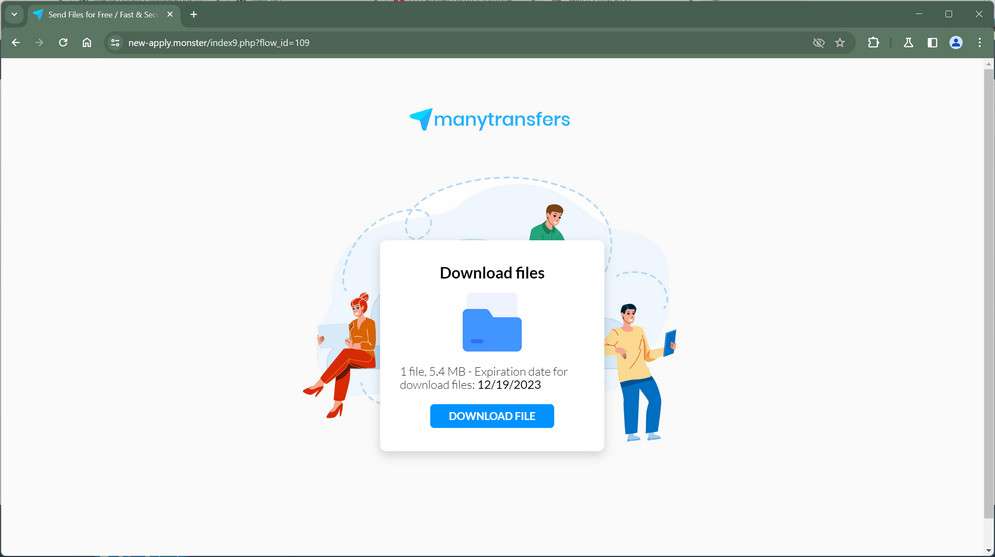Image resolution: width=995 pixels, height=557 pixels.
Task: Open the Extensions puzzle icon
Action: point(873,43)
